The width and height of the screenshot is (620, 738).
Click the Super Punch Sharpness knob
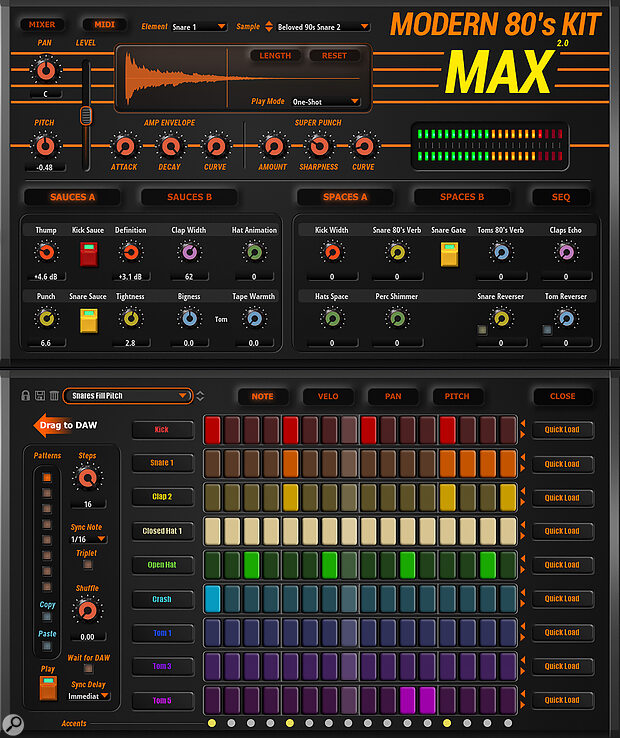point(319,147)
